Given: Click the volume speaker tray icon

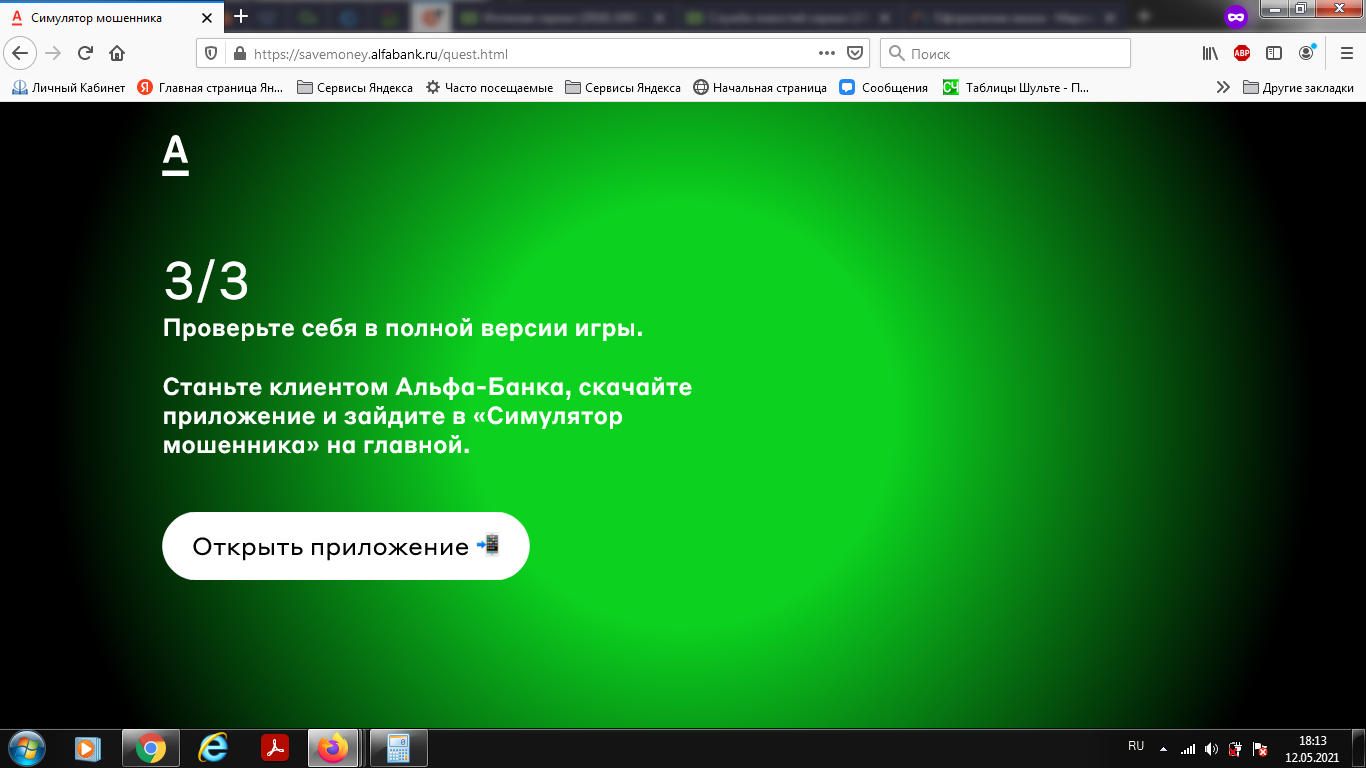Looking at the screenshot, I should [1211, 749].
